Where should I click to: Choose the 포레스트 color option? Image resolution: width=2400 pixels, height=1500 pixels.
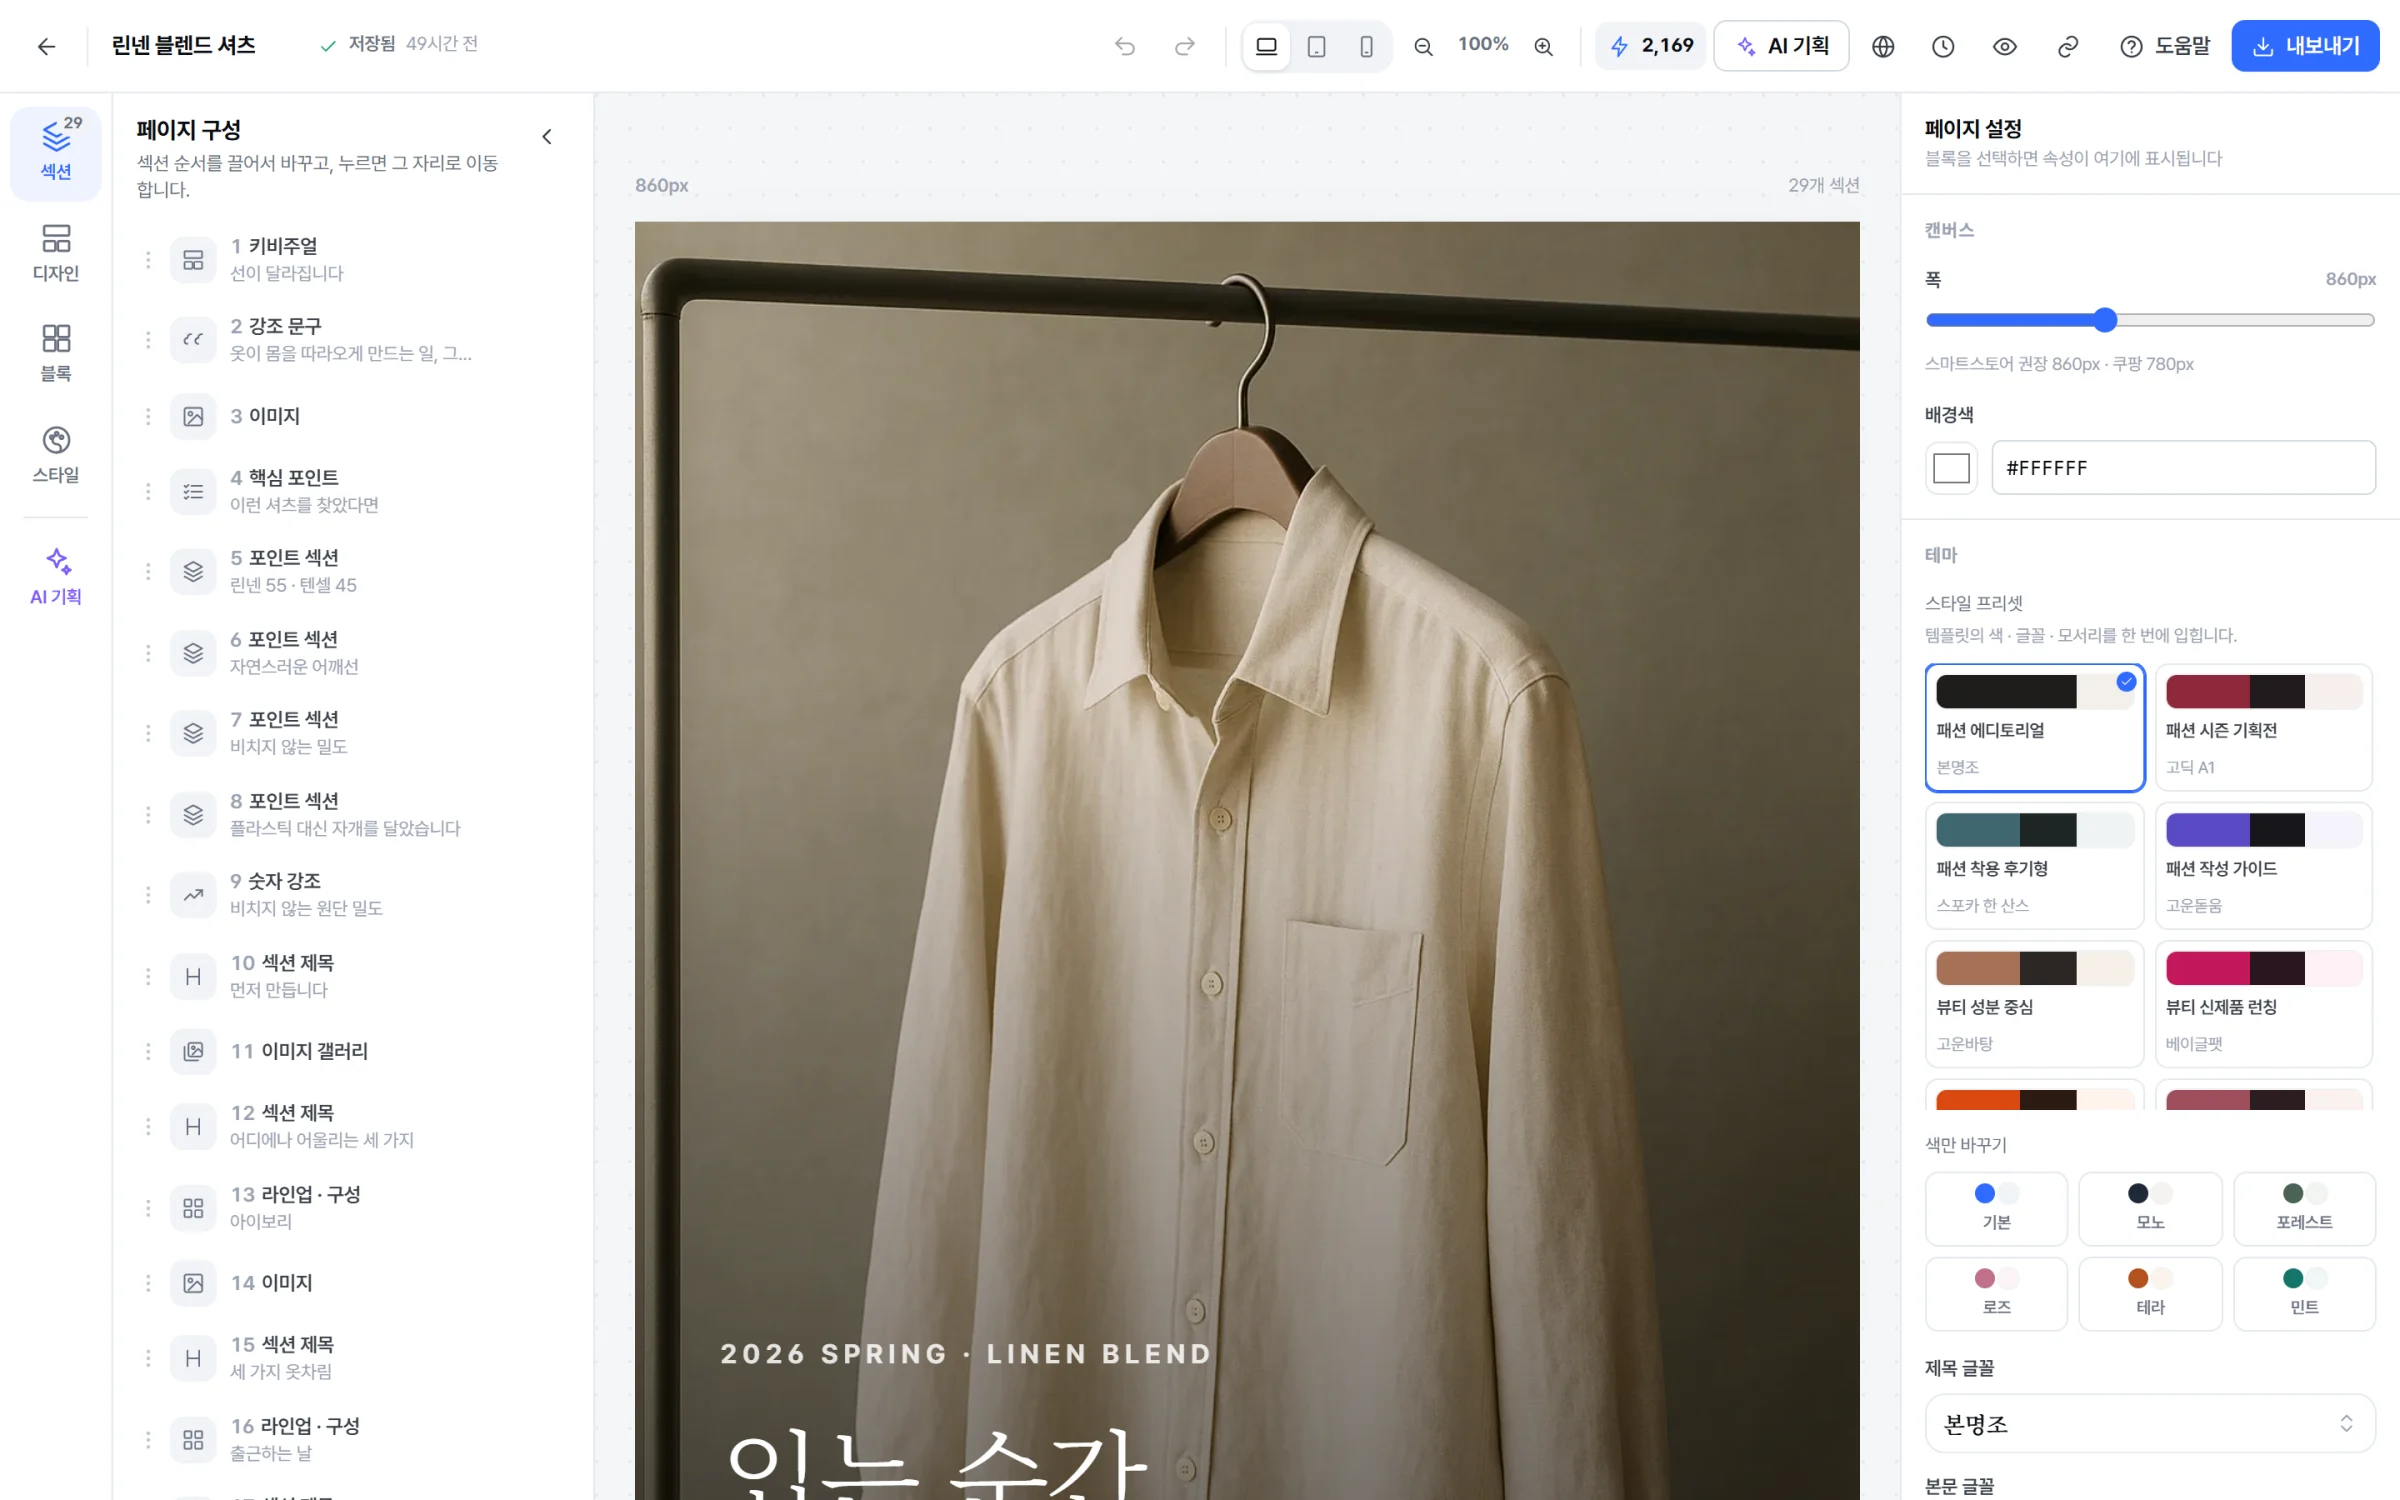tap(2304, 1207)
